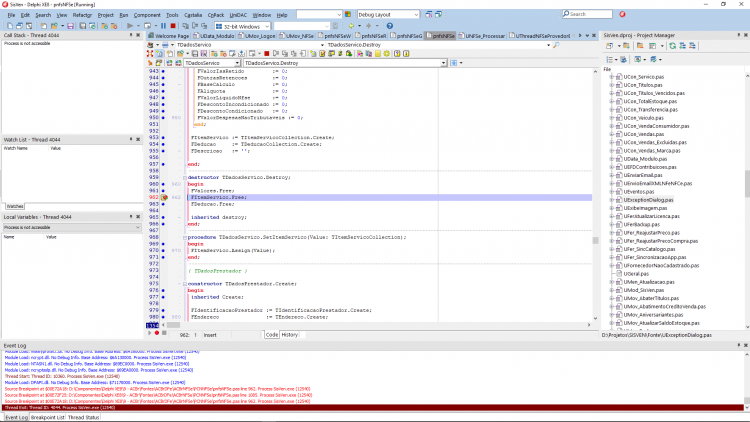
Task: Open the blue Help question mark icon
Action: [390, 26]
